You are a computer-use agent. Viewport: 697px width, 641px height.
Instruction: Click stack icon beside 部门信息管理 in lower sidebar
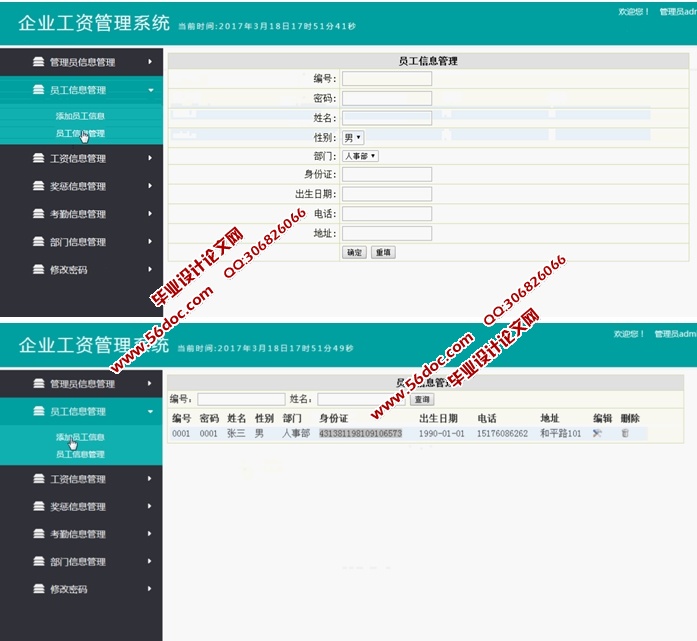[39, 561]
